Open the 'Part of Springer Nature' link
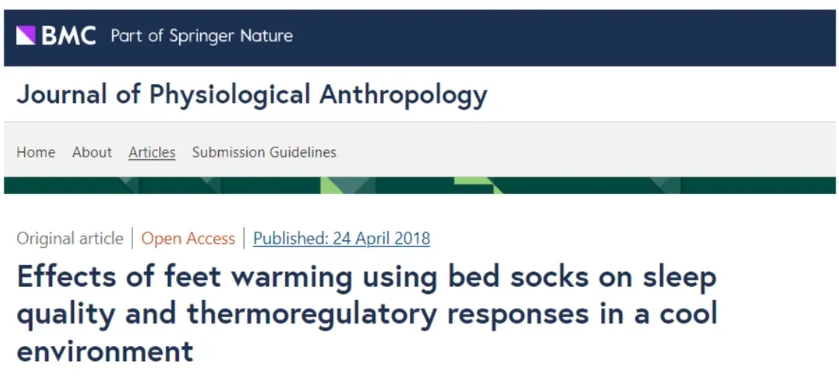The image size is (839, 380). point(202,36)
